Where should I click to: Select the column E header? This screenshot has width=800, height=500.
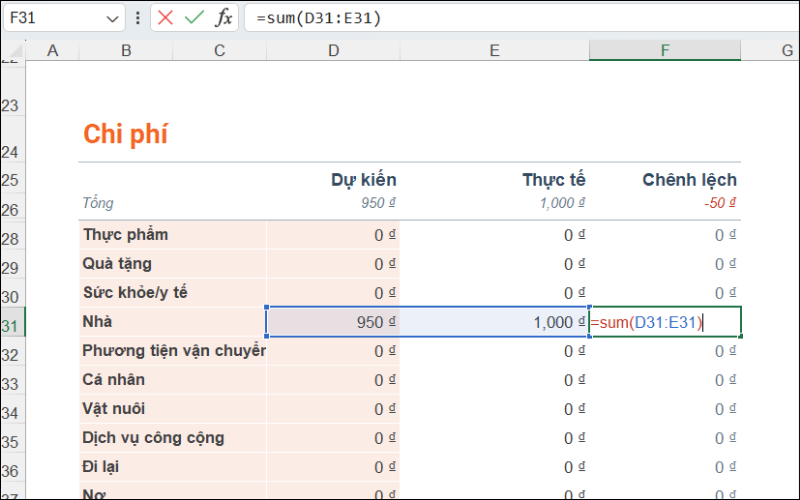(x=494, y=50)
